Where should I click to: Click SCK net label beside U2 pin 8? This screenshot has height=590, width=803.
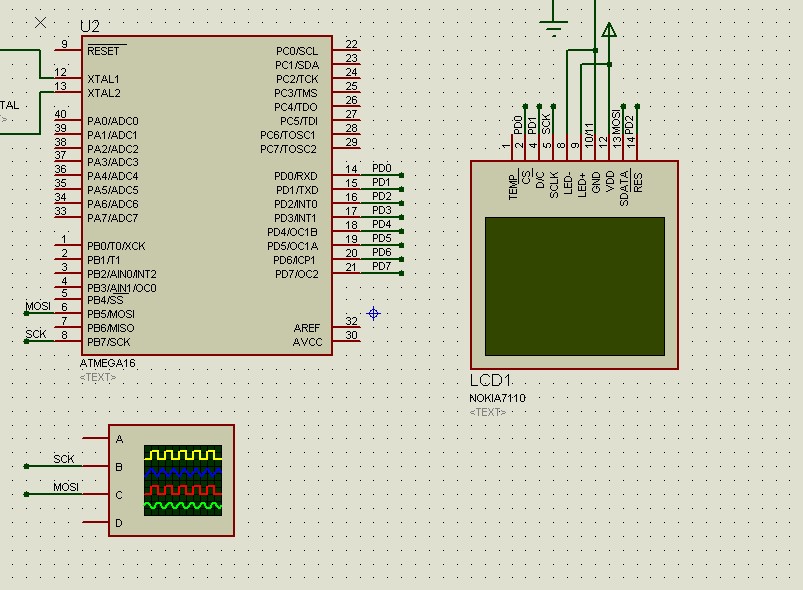coord(36,334)
